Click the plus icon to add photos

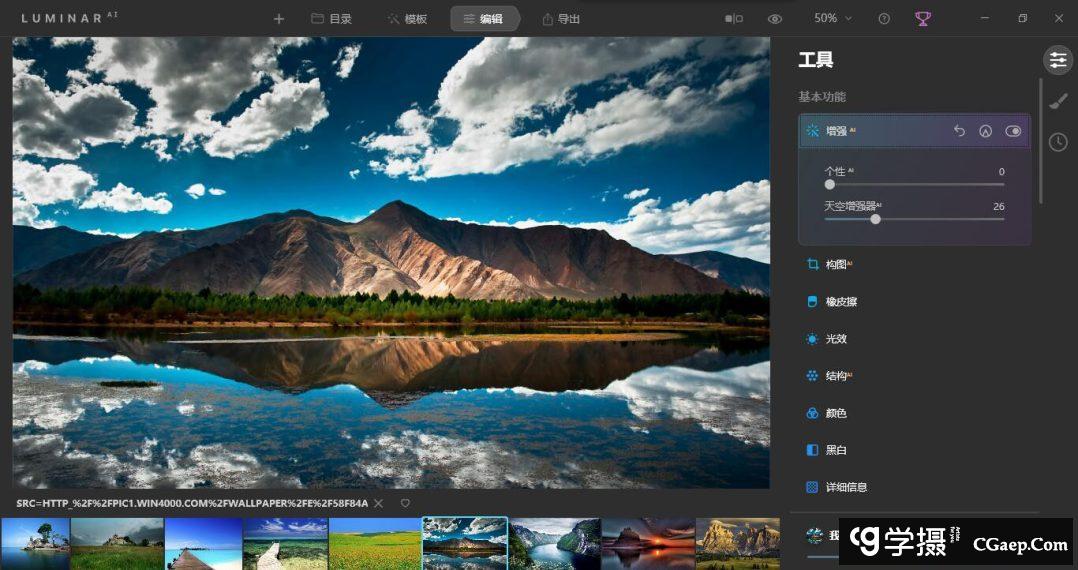tap(279, 19)
